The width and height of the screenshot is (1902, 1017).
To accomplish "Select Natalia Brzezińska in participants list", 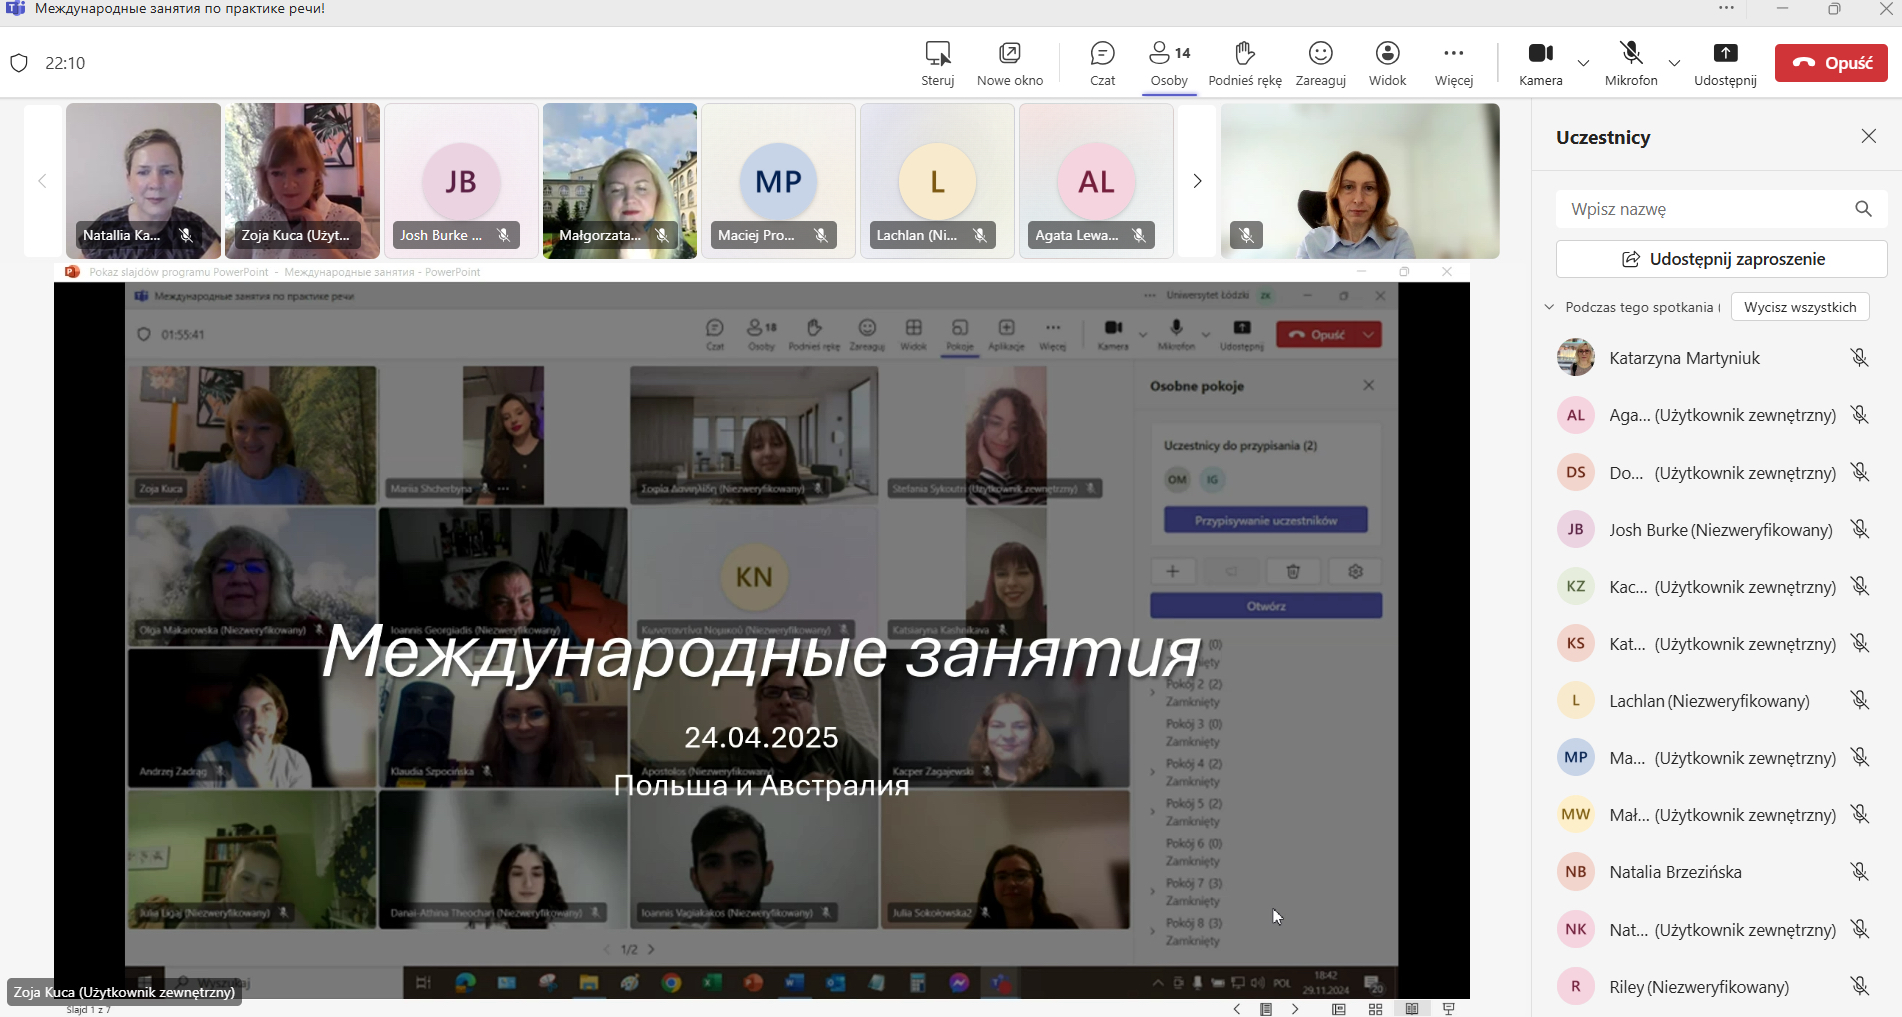I will (1715, 872).
